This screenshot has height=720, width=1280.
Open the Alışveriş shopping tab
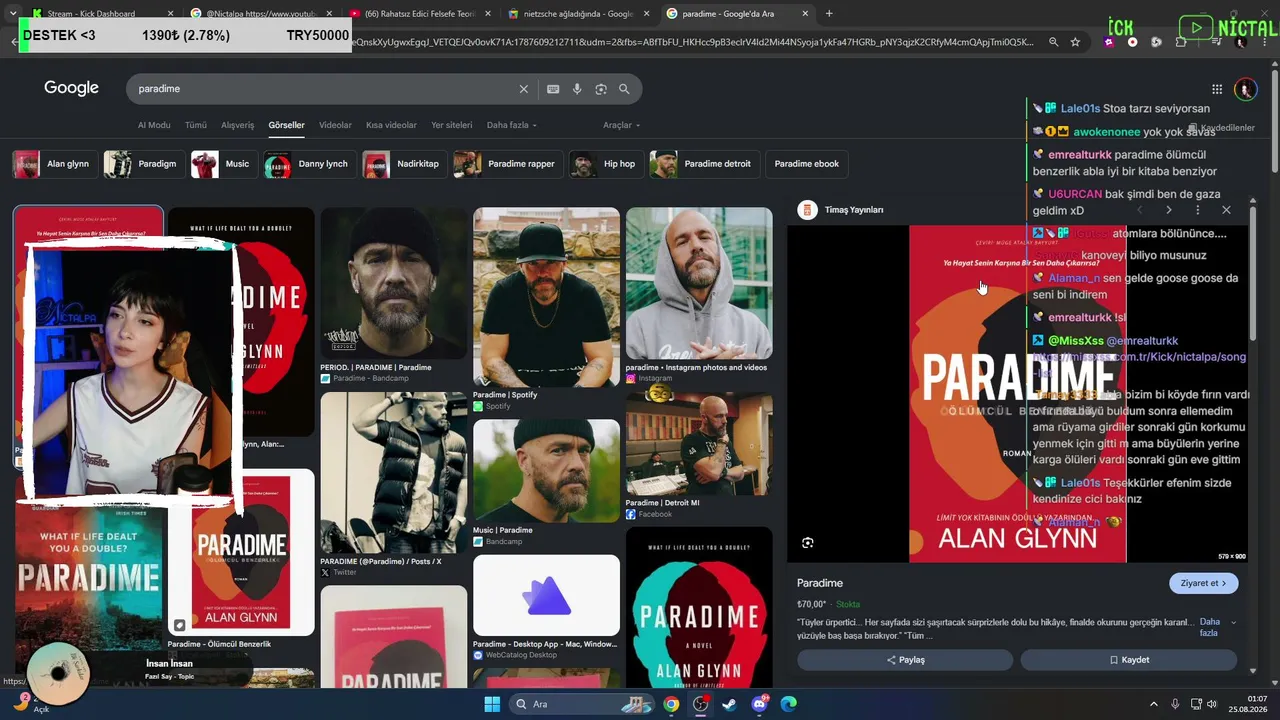click(x=237, y=125)
